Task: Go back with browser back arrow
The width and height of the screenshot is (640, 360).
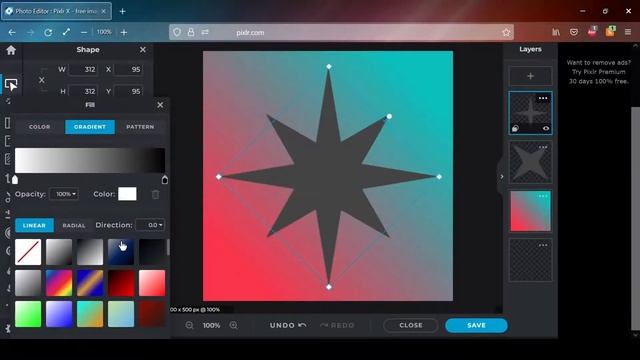Action: coord(12,32)
